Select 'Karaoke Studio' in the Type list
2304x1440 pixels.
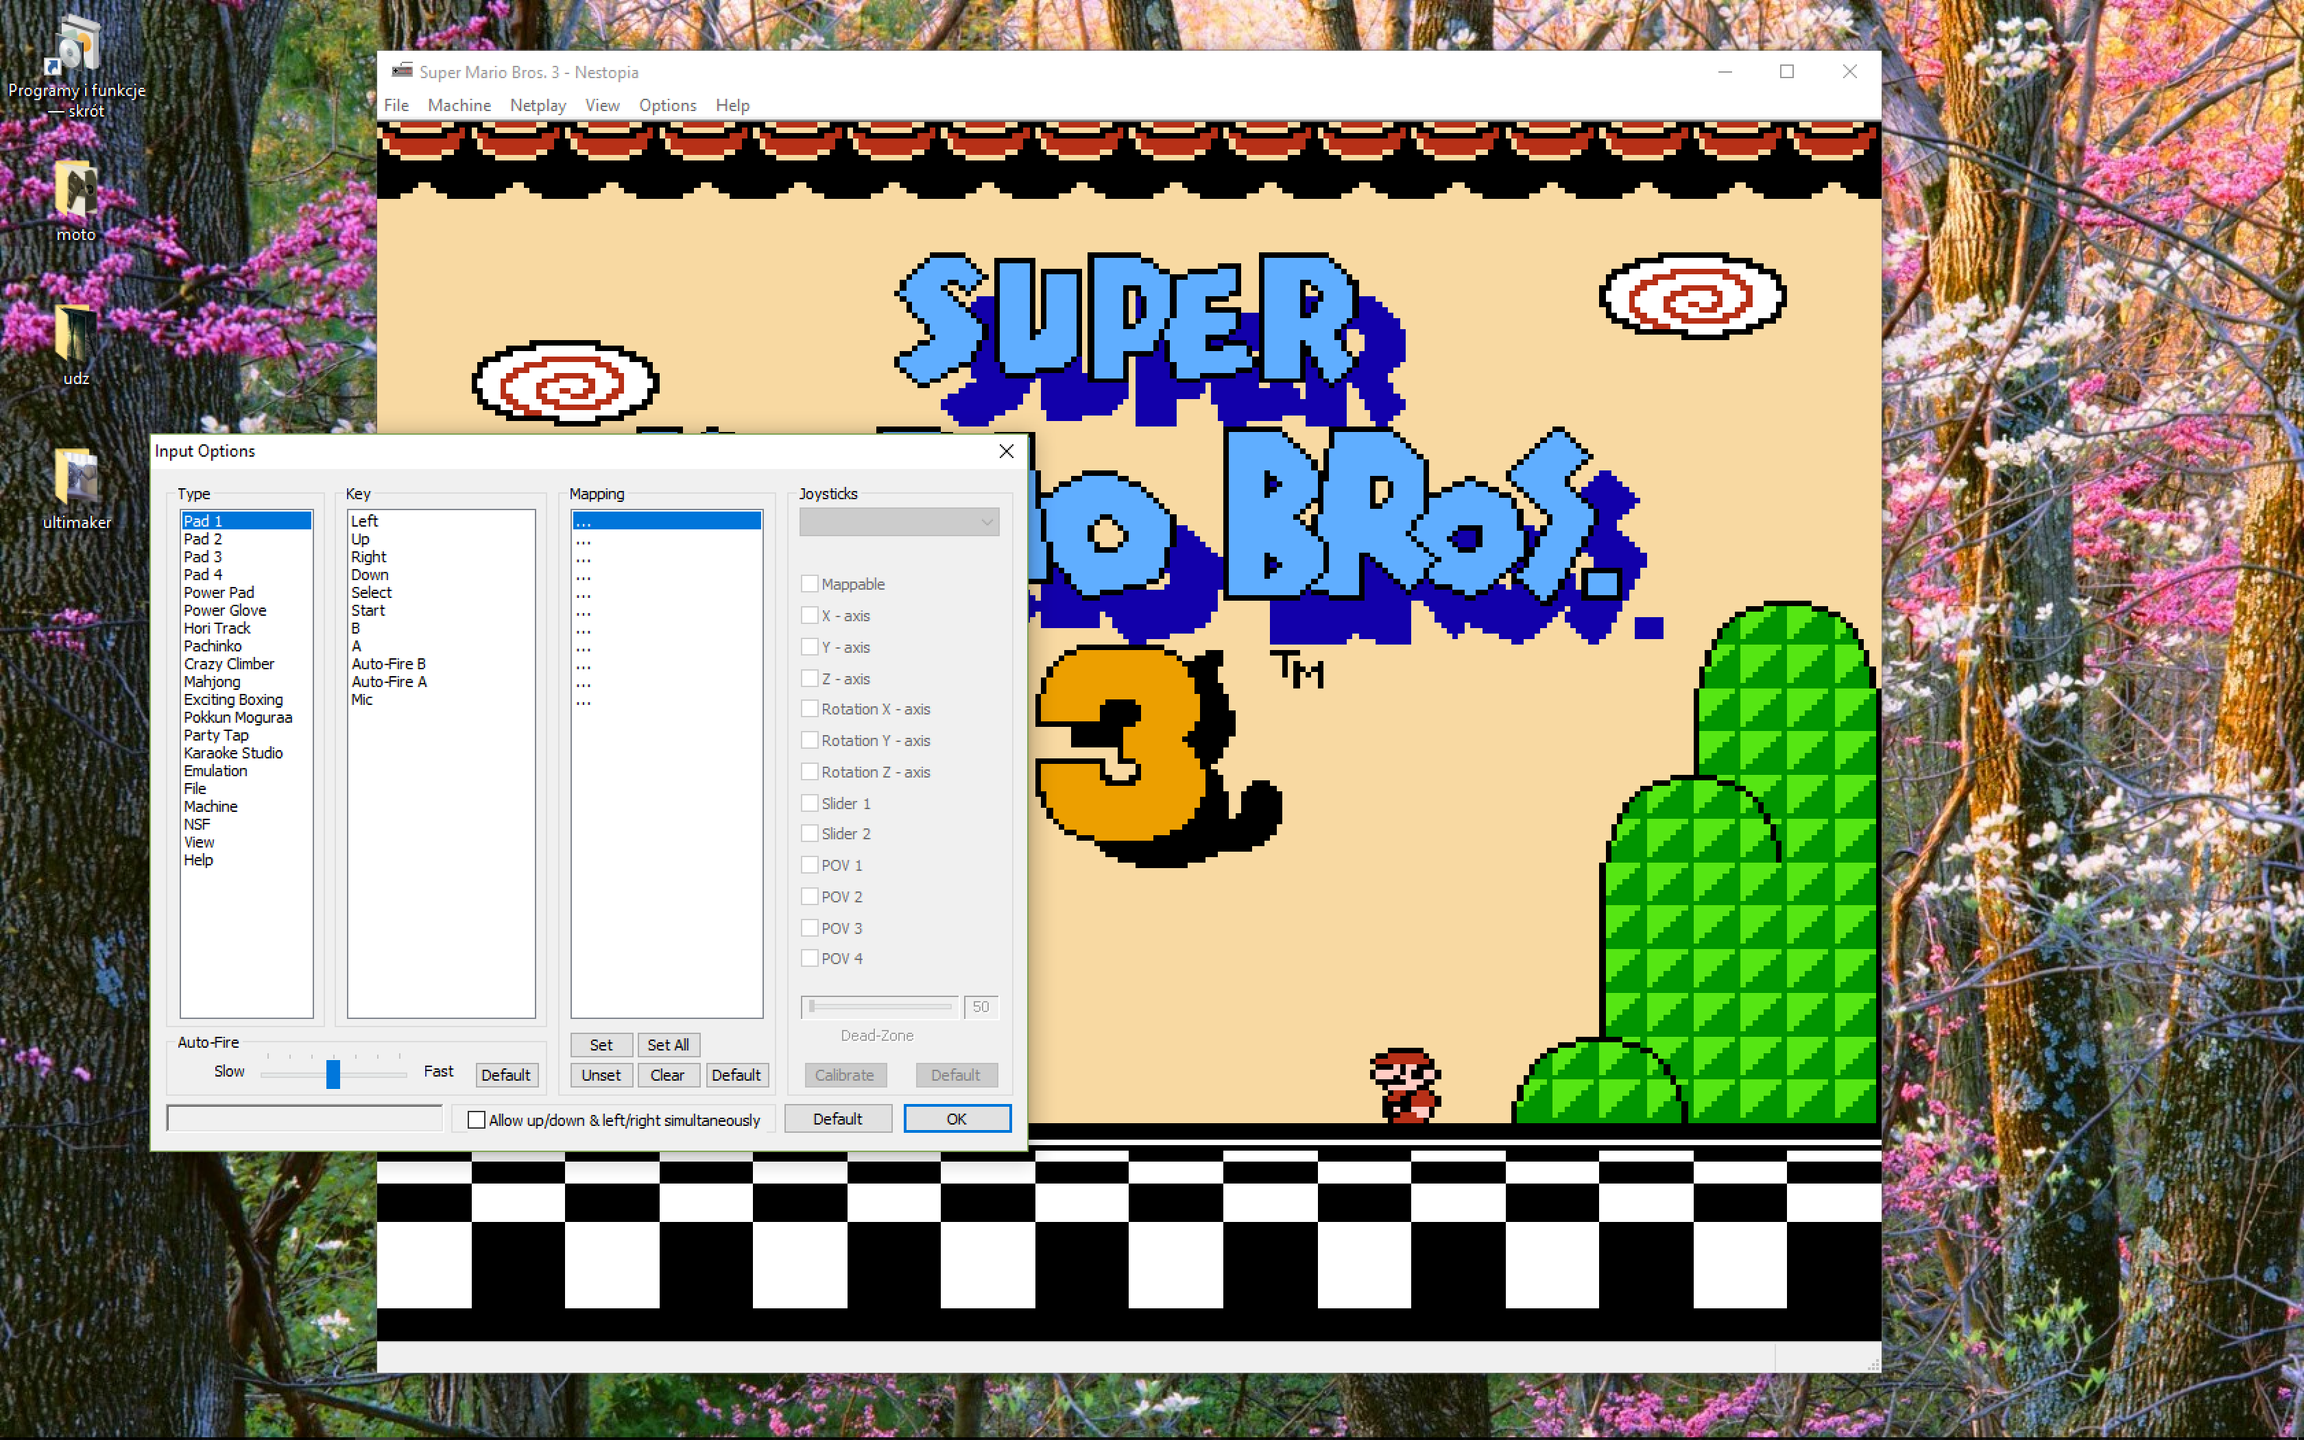246,753
